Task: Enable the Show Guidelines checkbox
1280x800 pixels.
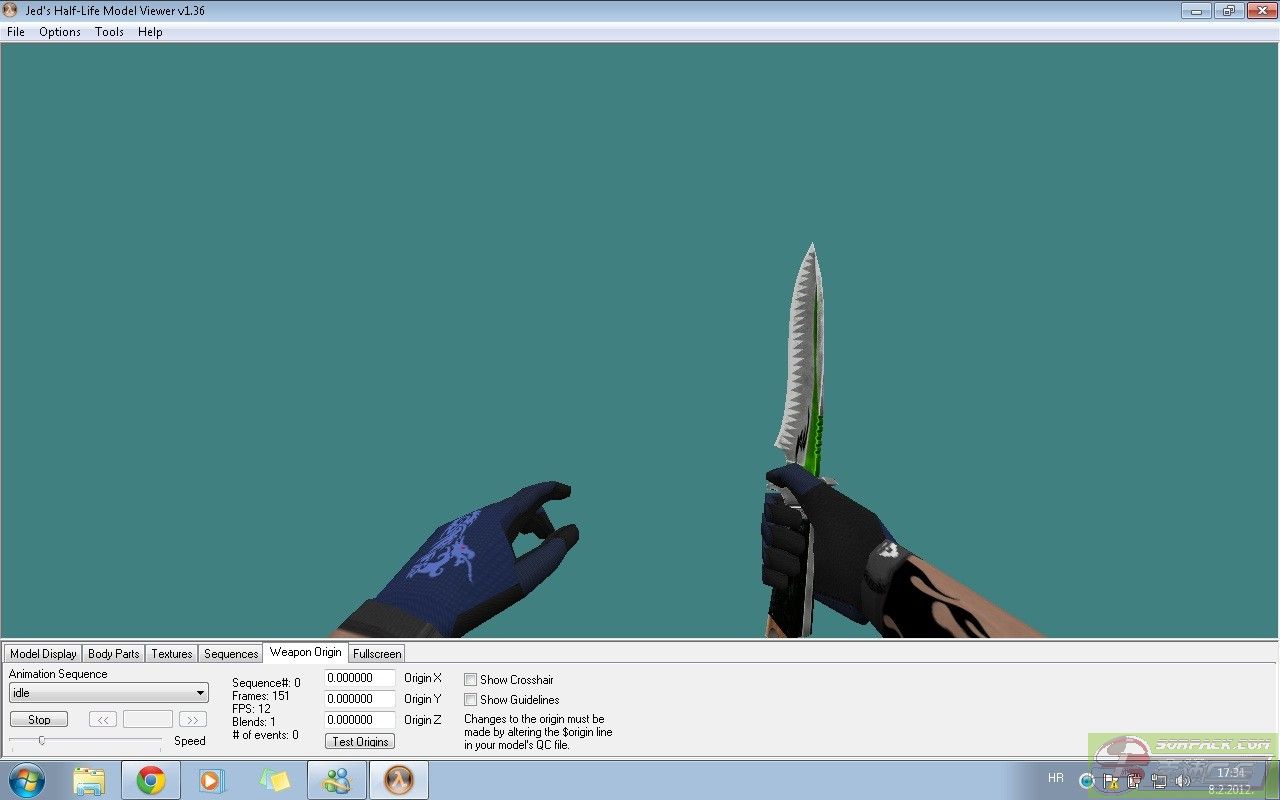Action: pos(470,700)
